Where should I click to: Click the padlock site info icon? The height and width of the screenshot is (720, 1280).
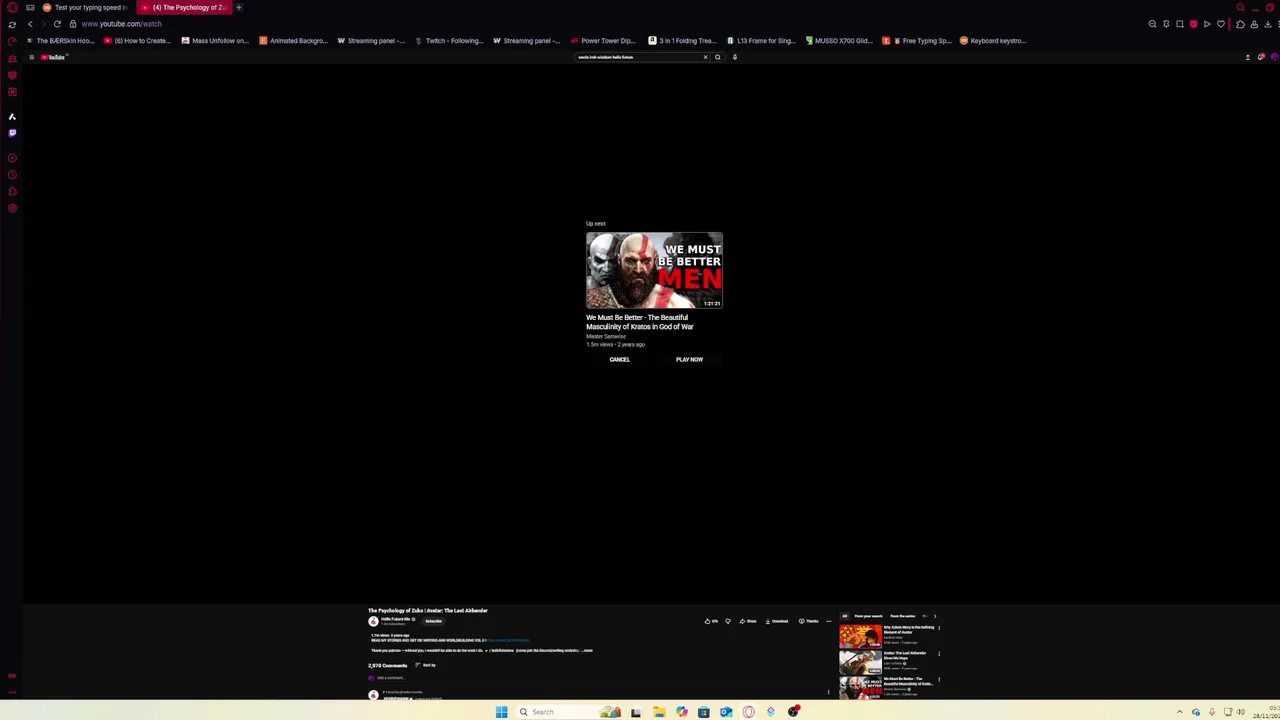[x=72, y=24]
